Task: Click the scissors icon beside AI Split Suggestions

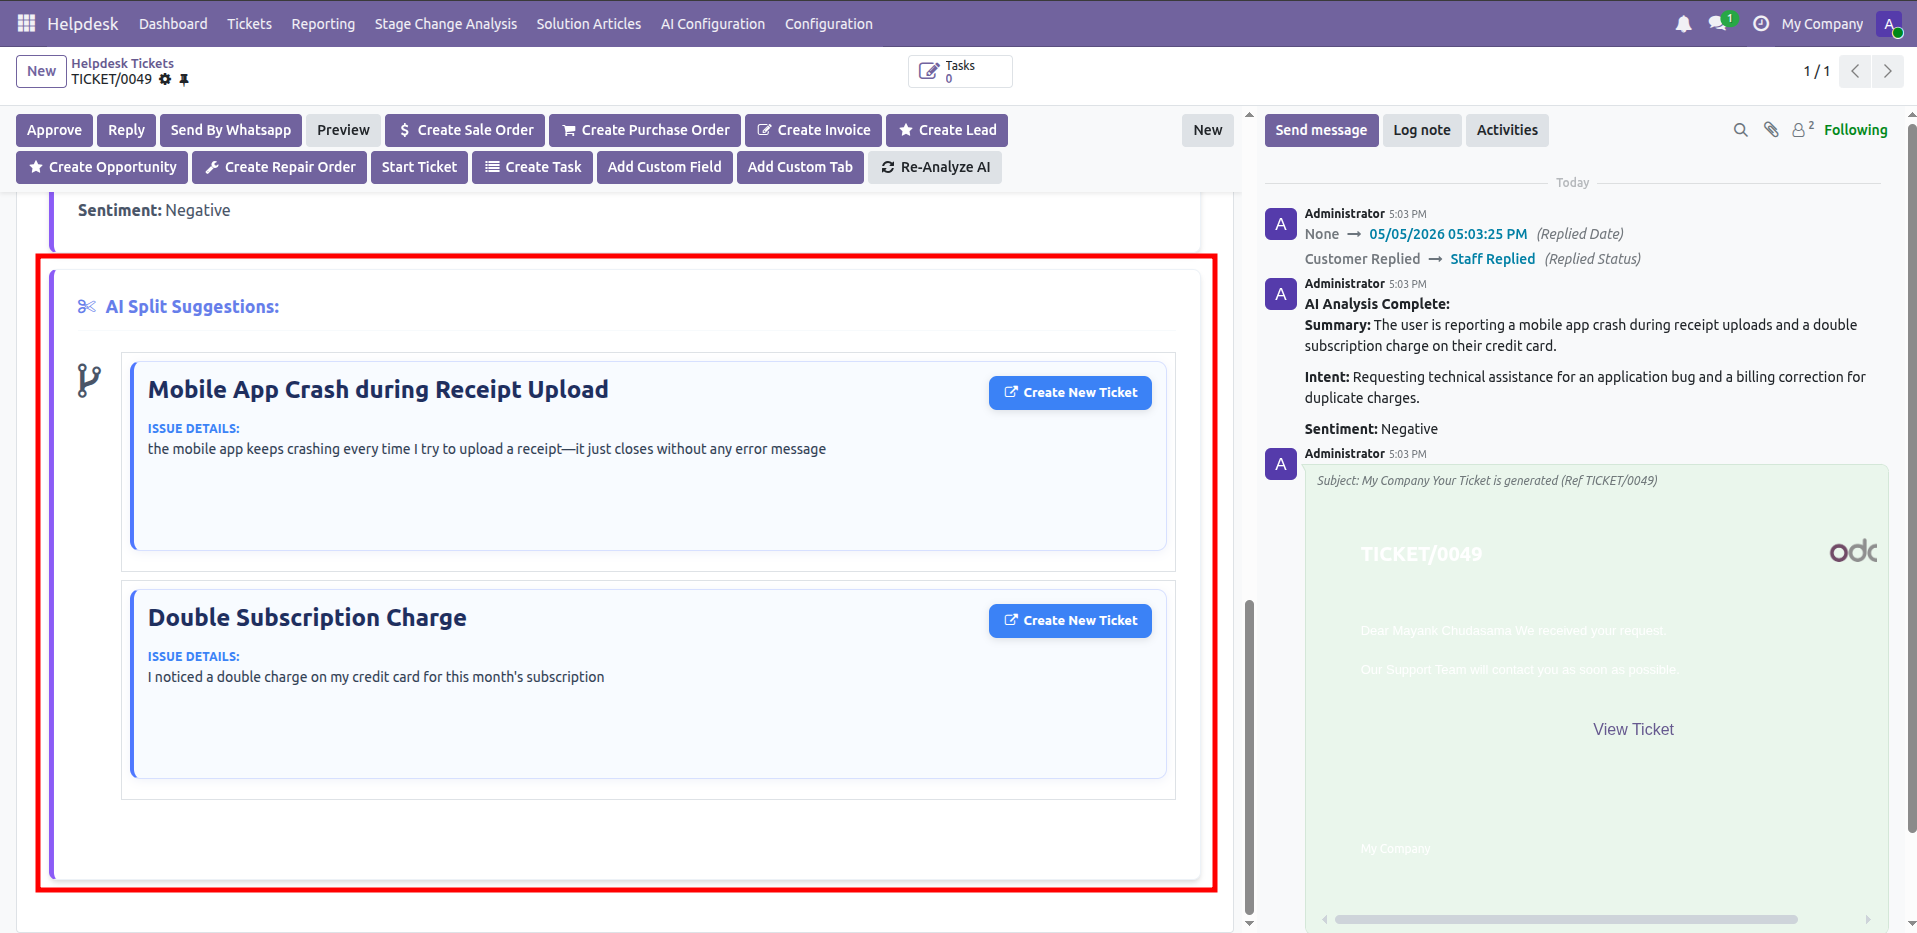Action: (87, 307)
